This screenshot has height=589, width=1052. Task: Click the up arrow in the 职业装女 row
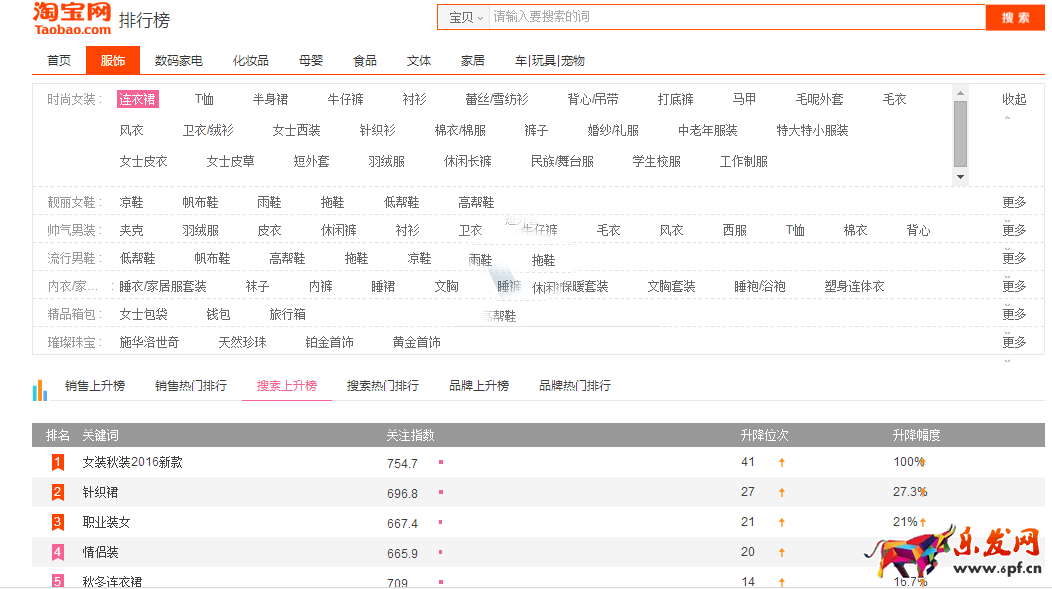click(782, 522)
